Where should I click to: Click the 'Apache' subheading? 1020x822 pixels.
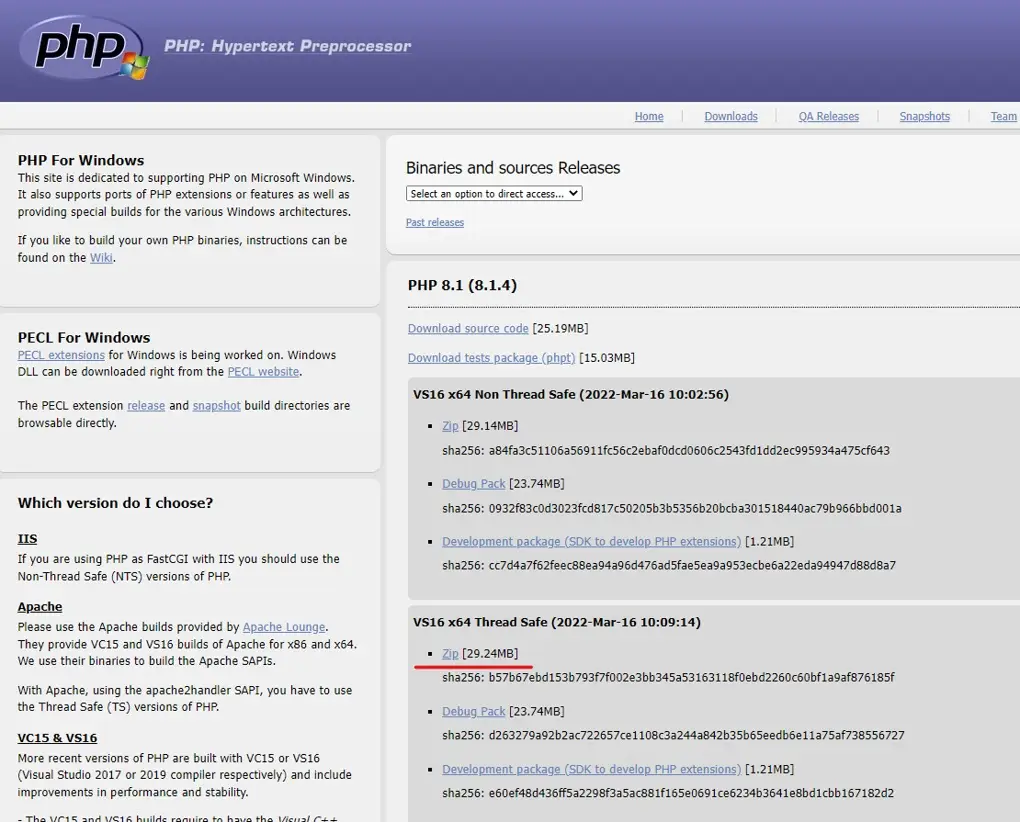click(x=40, y=607)
